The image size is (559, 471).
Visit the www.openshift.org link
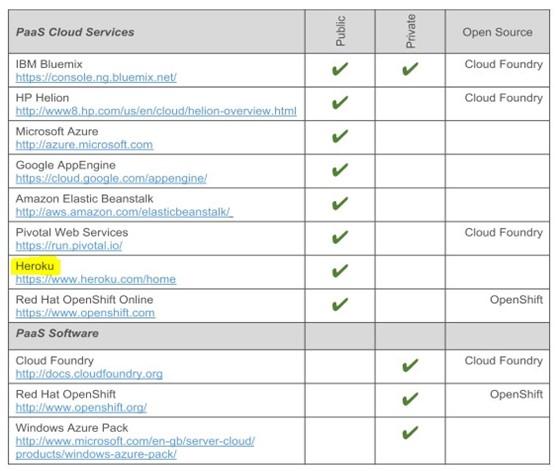pyautogui.click(x=81, y=407)
